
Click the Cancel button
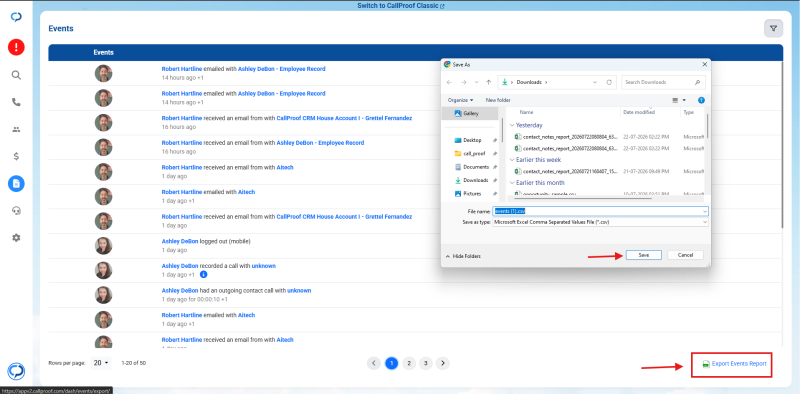click(685, 255)
